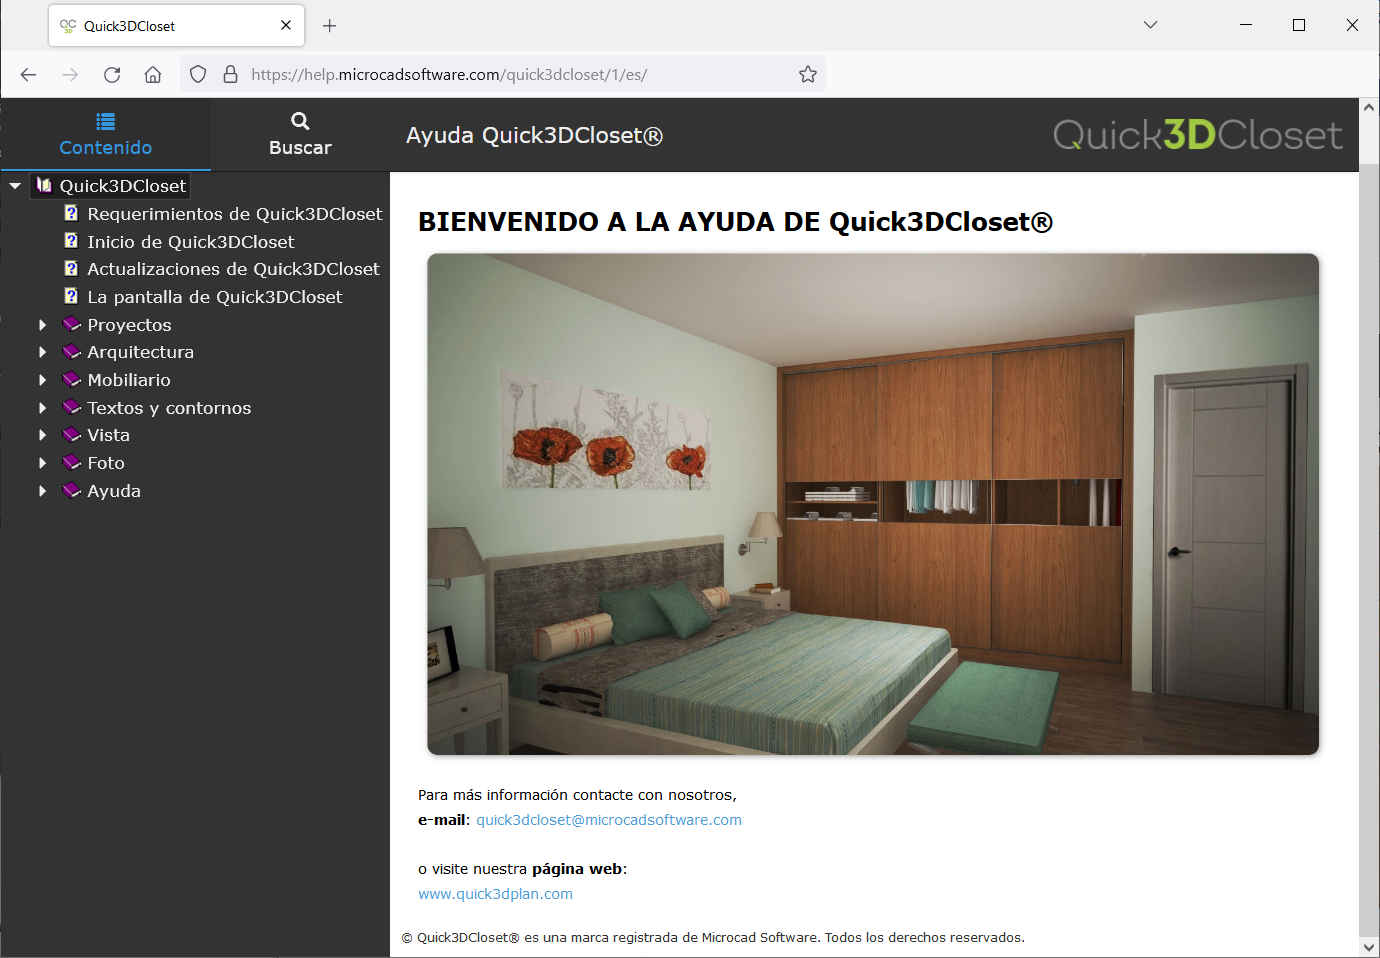The image size is (1380, 958).
Task: Bookmark this page with the star icon
Action: 808,74
